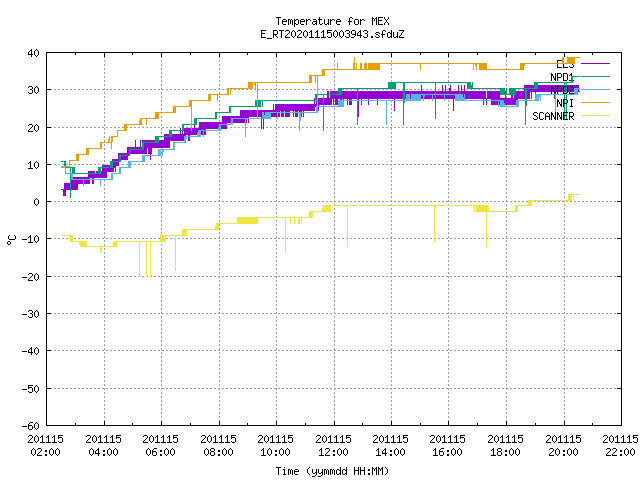Click the x-axis tick label 201115 18:00
The width and height of the screenshot is (640, 480).
(506, 446)
